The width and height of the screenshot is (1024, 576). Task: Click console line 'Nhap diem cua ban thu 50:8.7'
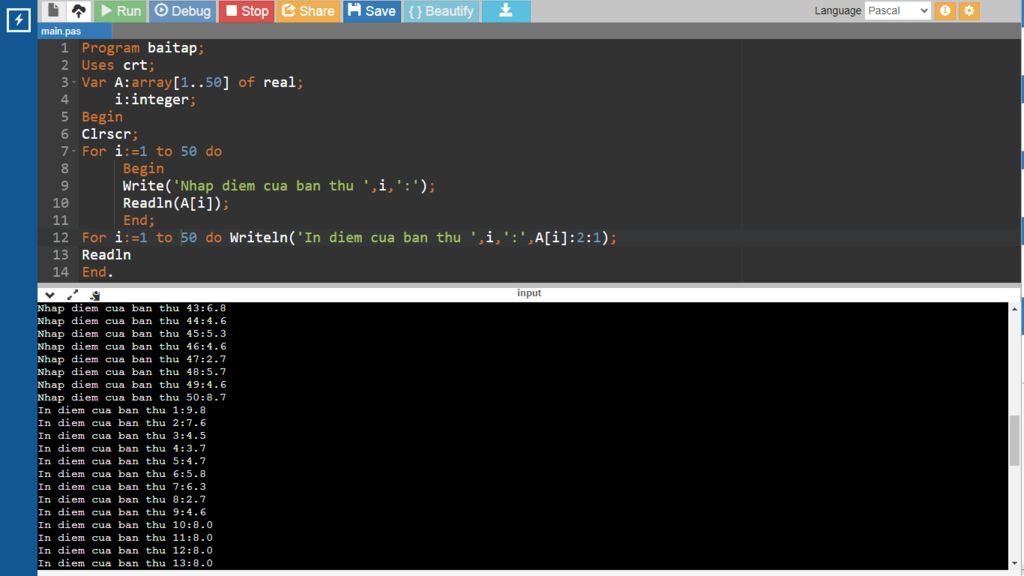(x=132, y=397)
